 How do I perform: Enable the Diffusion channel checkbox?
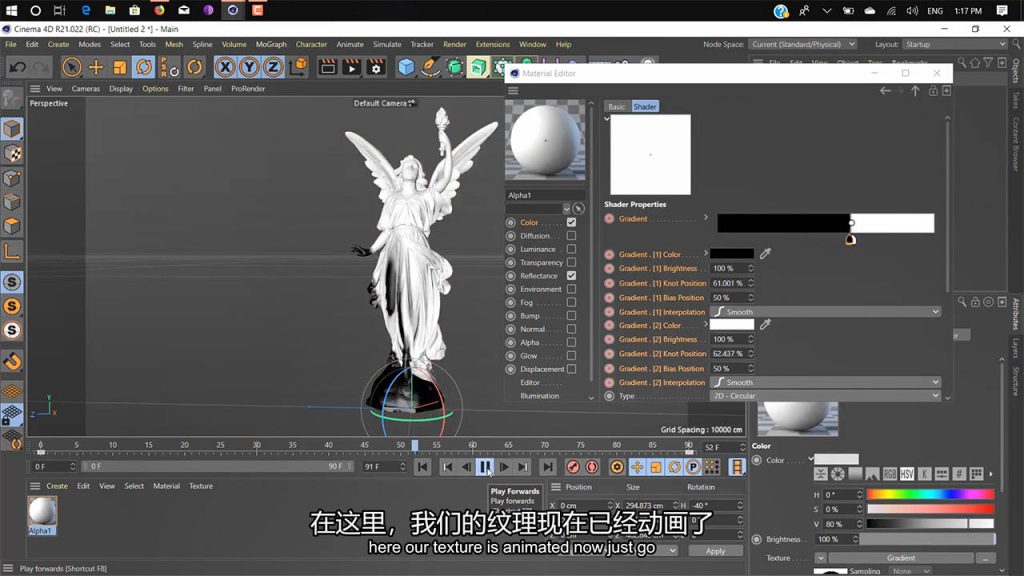[571, 236]
